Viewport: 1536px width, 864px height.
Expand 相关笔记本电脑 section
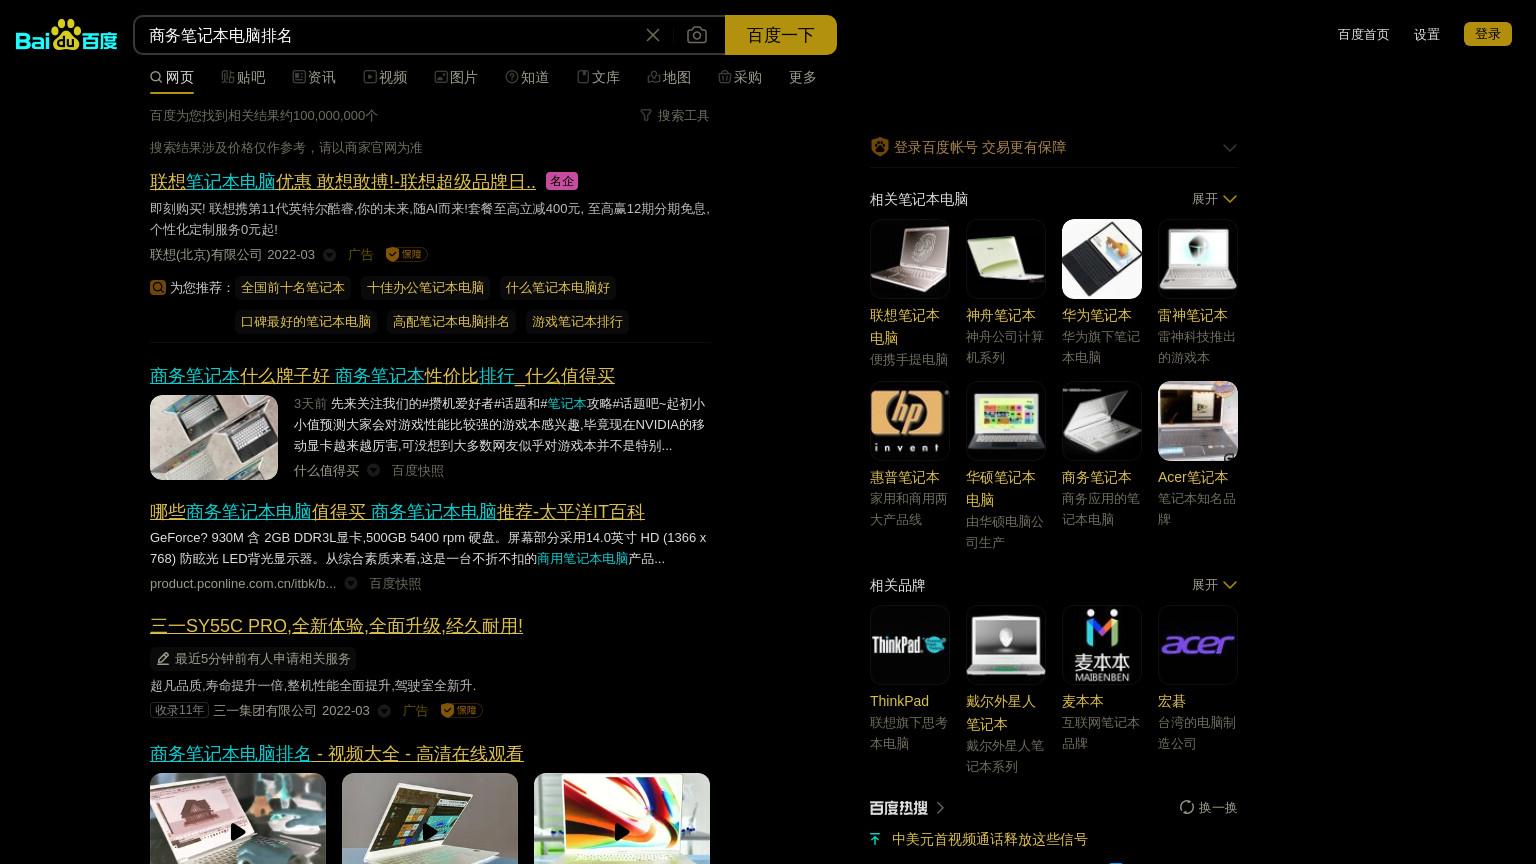click(1214, 199)
